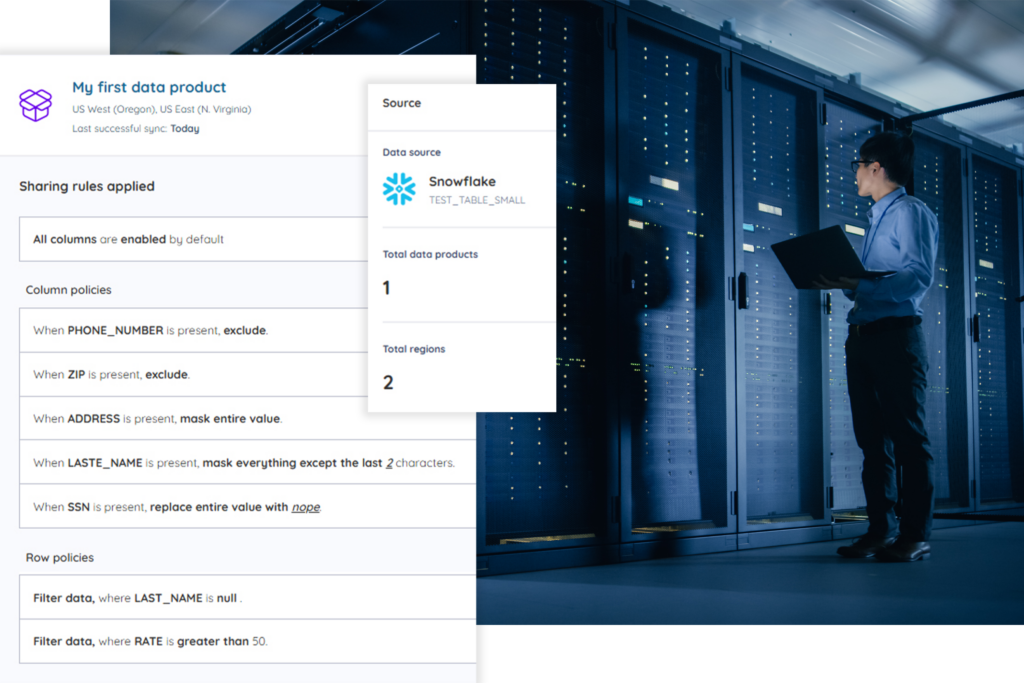Image resolution: width=1024 pixels, height=683 pixels.
Task: Select the LASTE_NAME mask policy row
Action: (248, 462)
